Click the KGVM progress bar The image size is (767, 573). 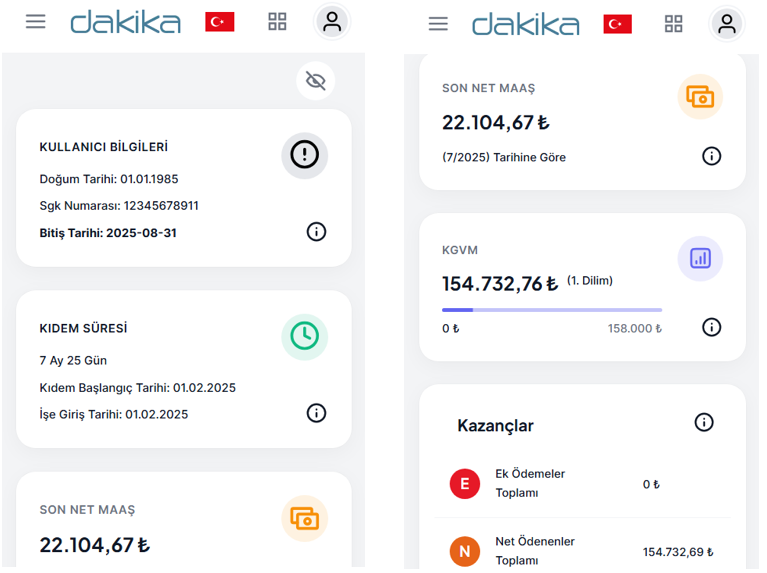pos(552,310)
